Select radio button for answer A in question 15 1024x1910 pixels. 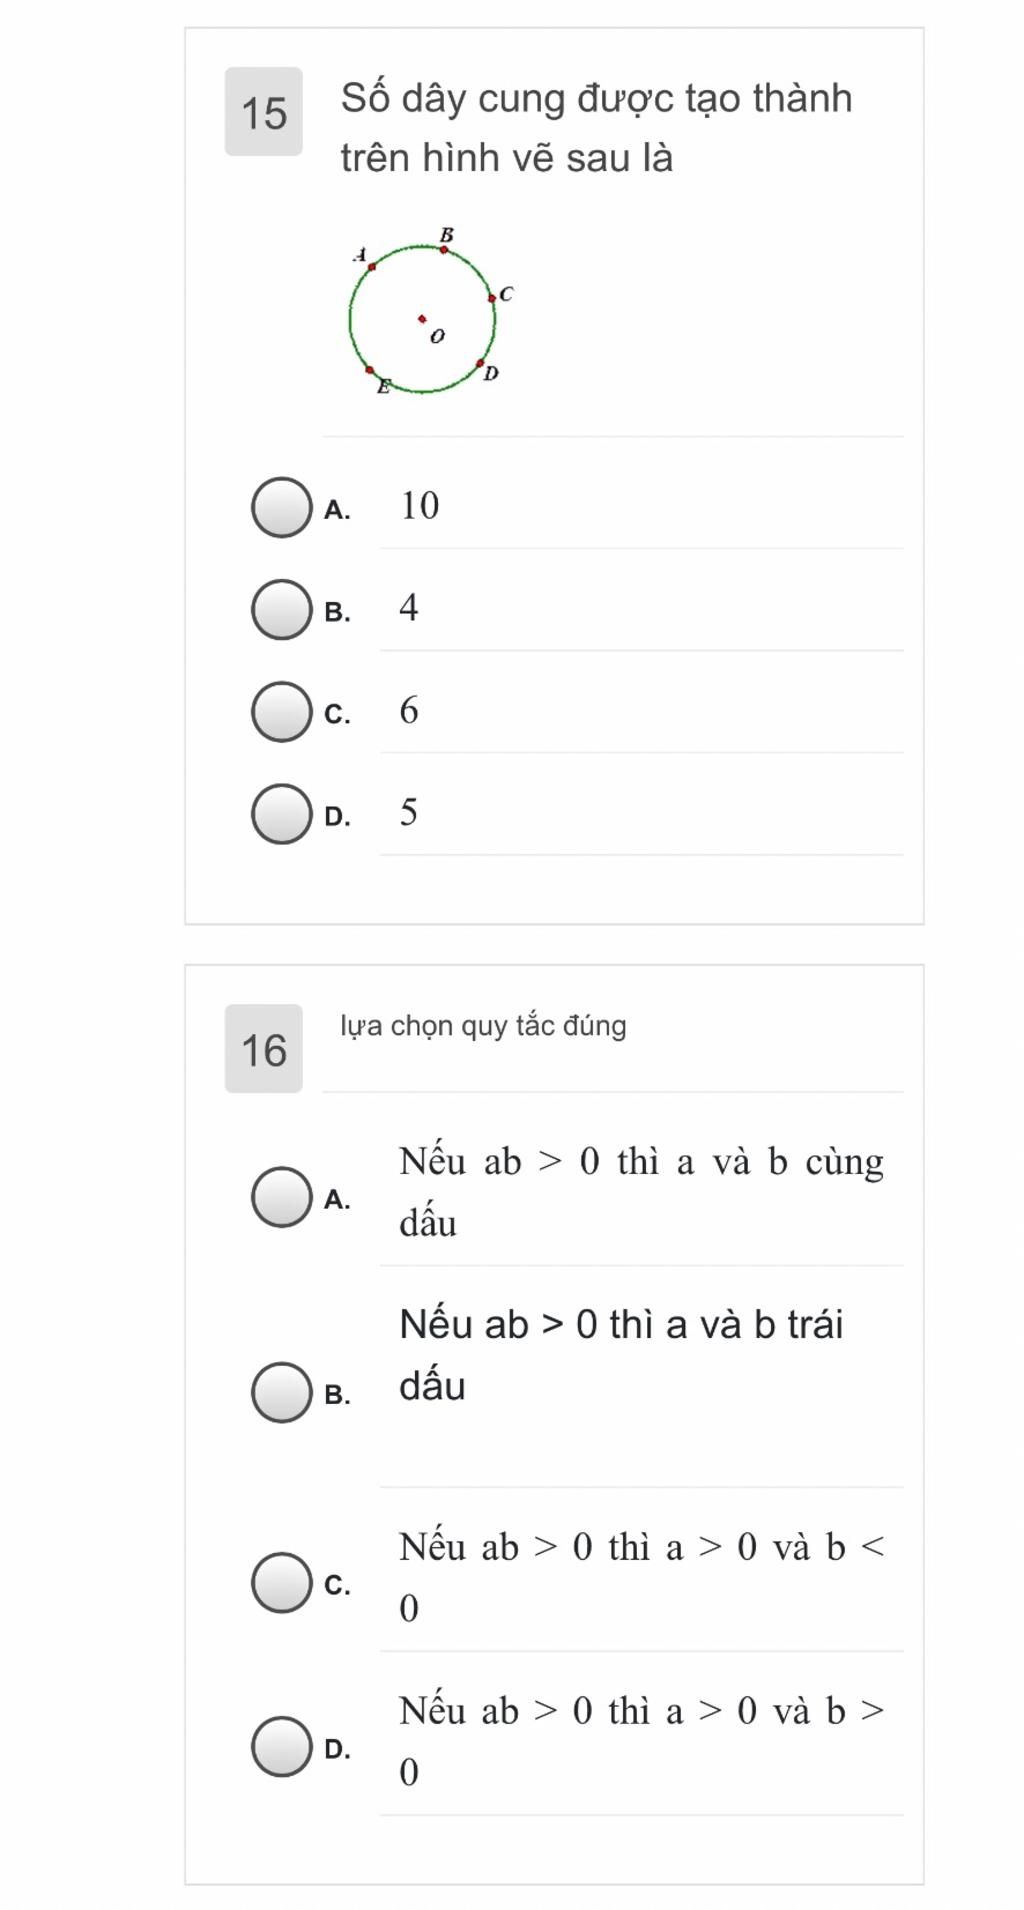281,508
